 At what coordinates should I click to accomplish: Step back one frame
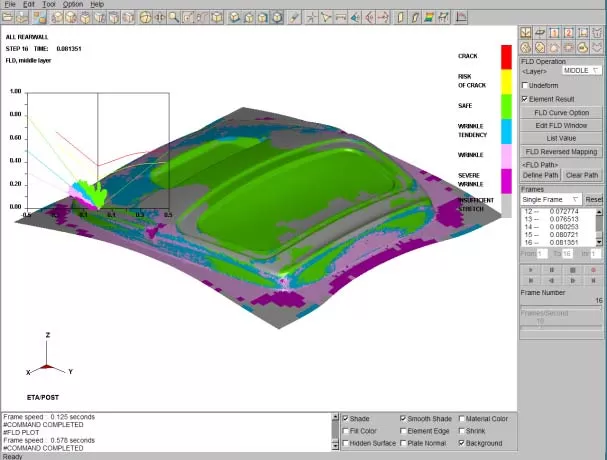point(552,280)
